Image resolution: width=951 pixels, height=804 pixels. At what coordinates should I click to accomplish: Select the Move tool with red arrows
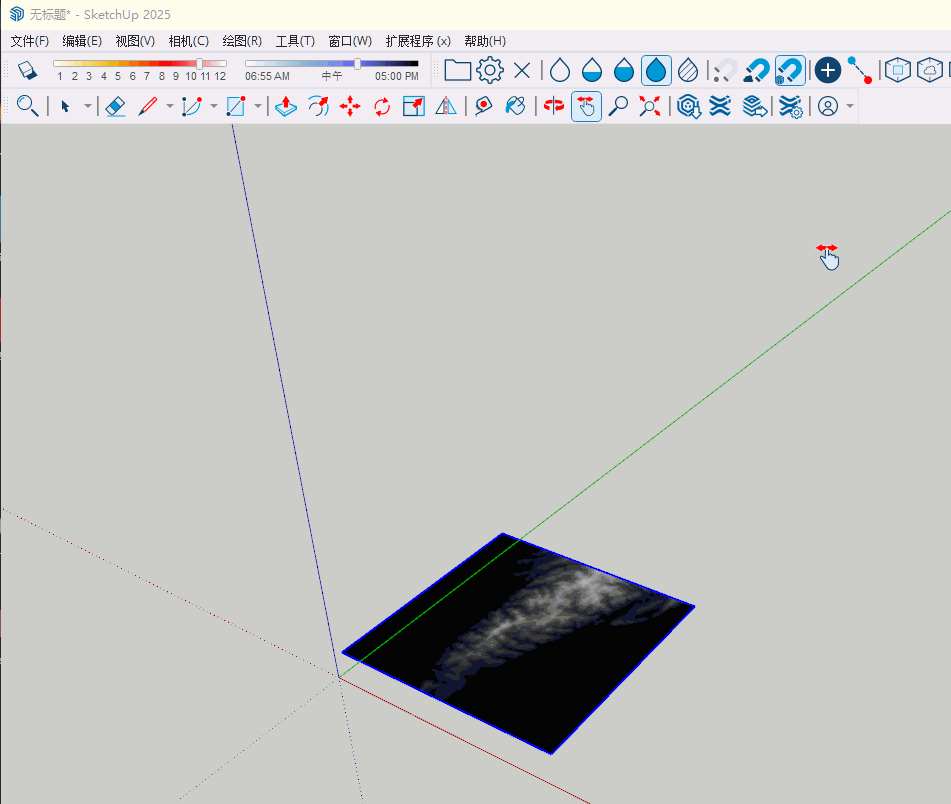(350, 106)
